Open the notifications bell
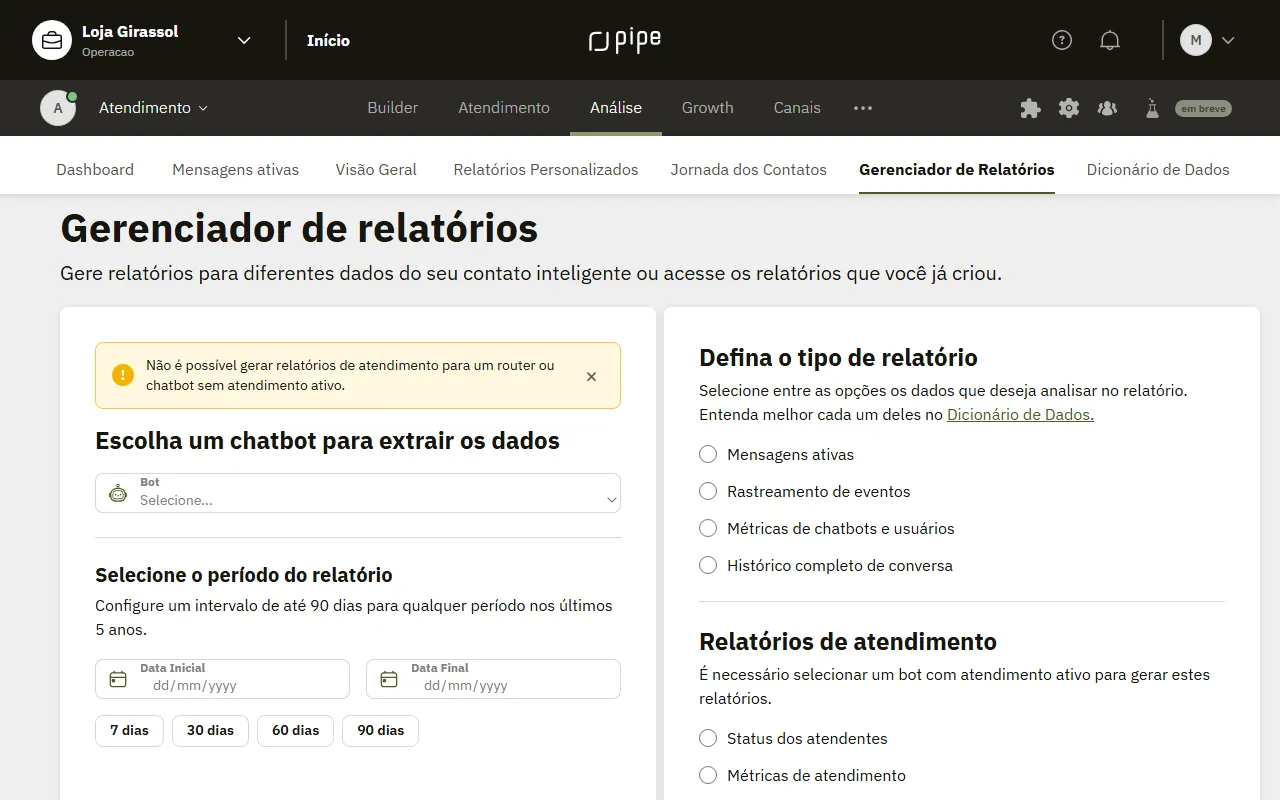Image resolution: width=1280 pixels, height=800 pixels. pos(1110,40)
